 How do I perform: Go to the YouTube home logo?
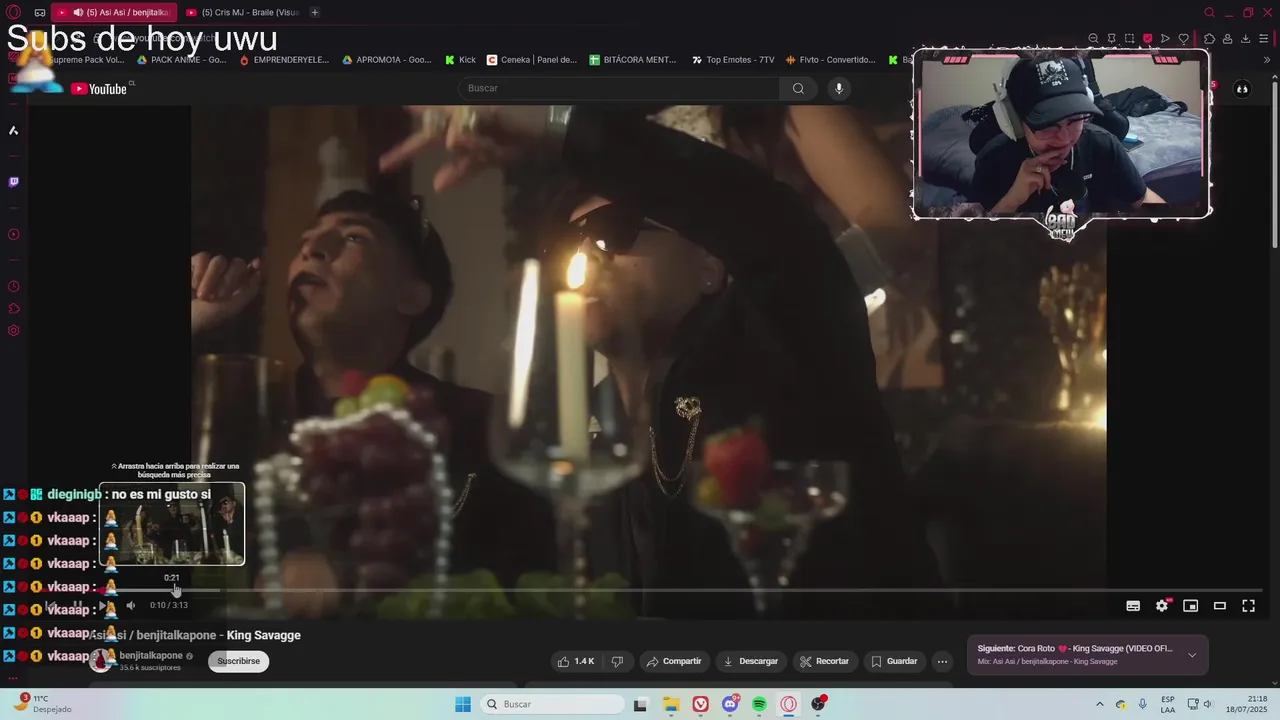[98, 89]
